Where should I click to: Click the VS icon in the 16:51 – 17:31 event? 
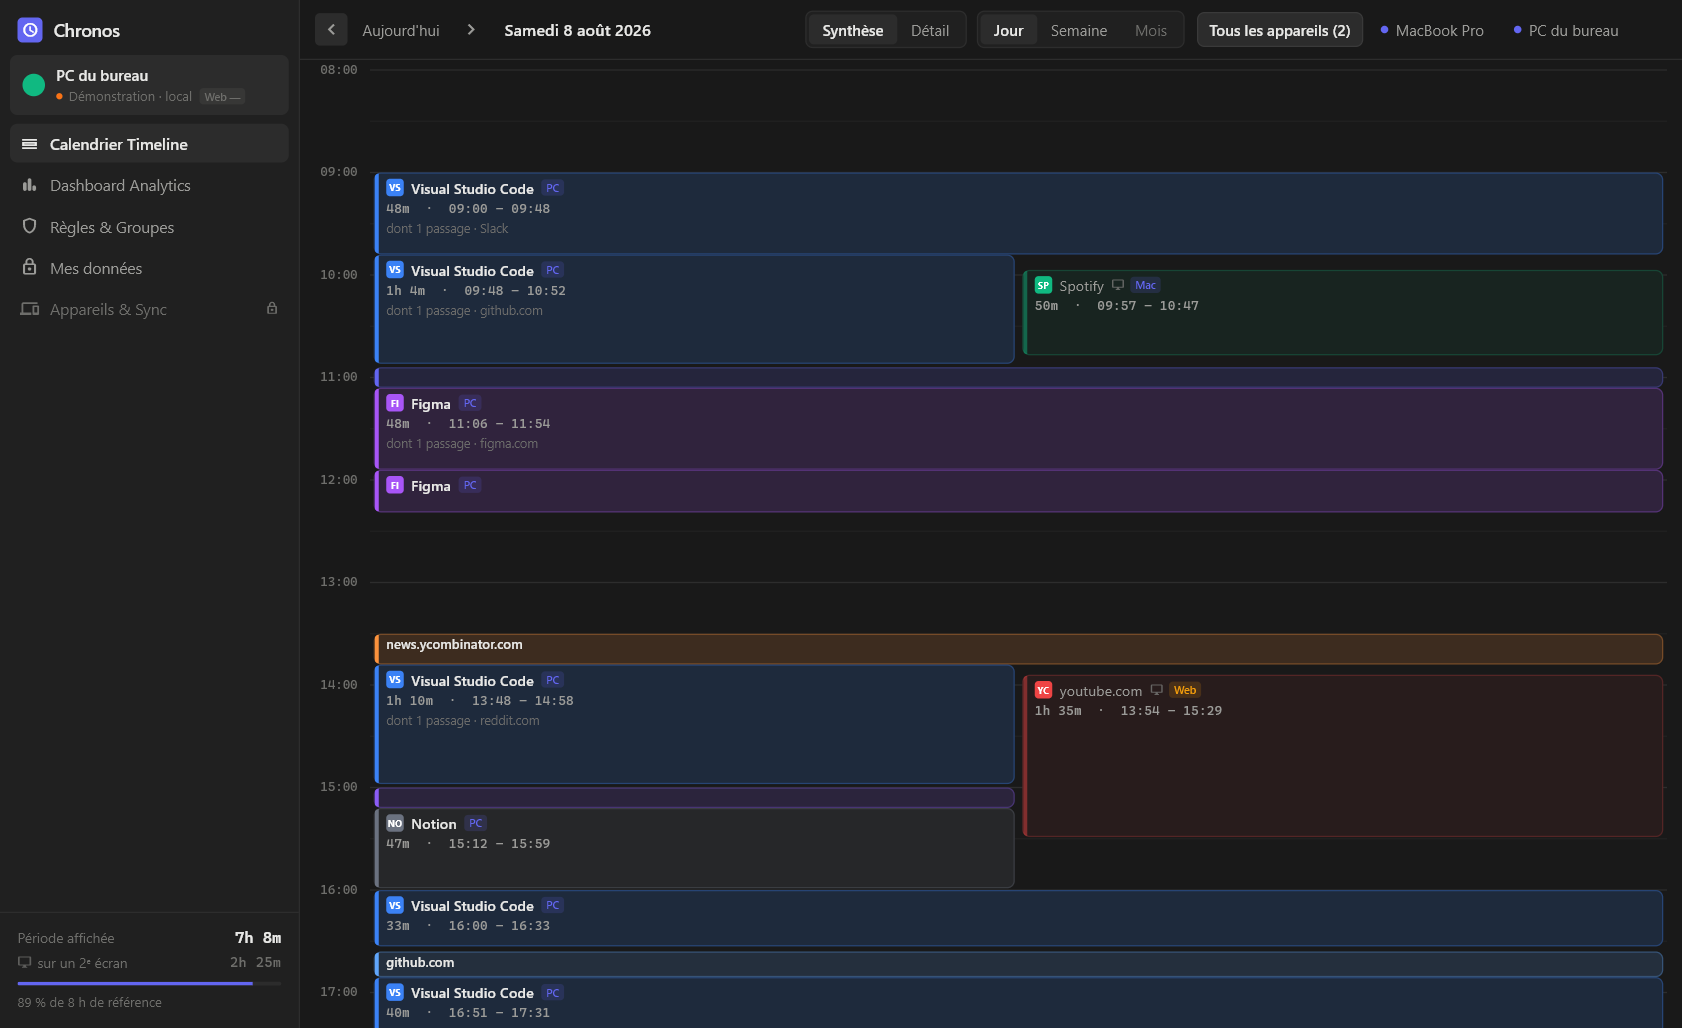(395, 992)
